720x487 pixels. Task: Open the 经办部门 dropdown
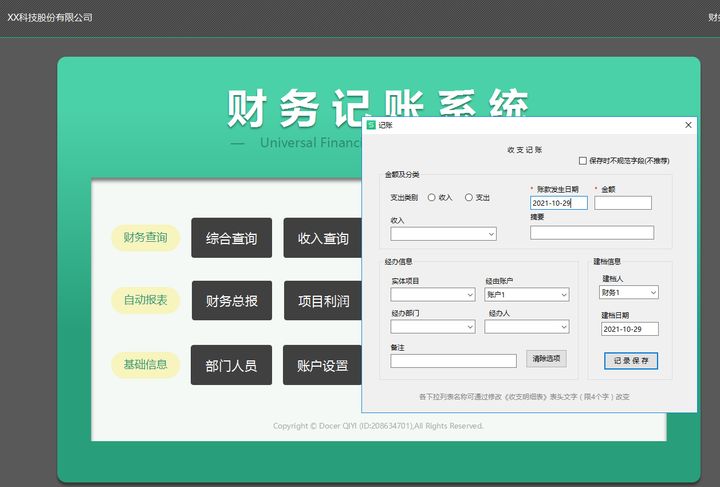(x=433, y=327)
